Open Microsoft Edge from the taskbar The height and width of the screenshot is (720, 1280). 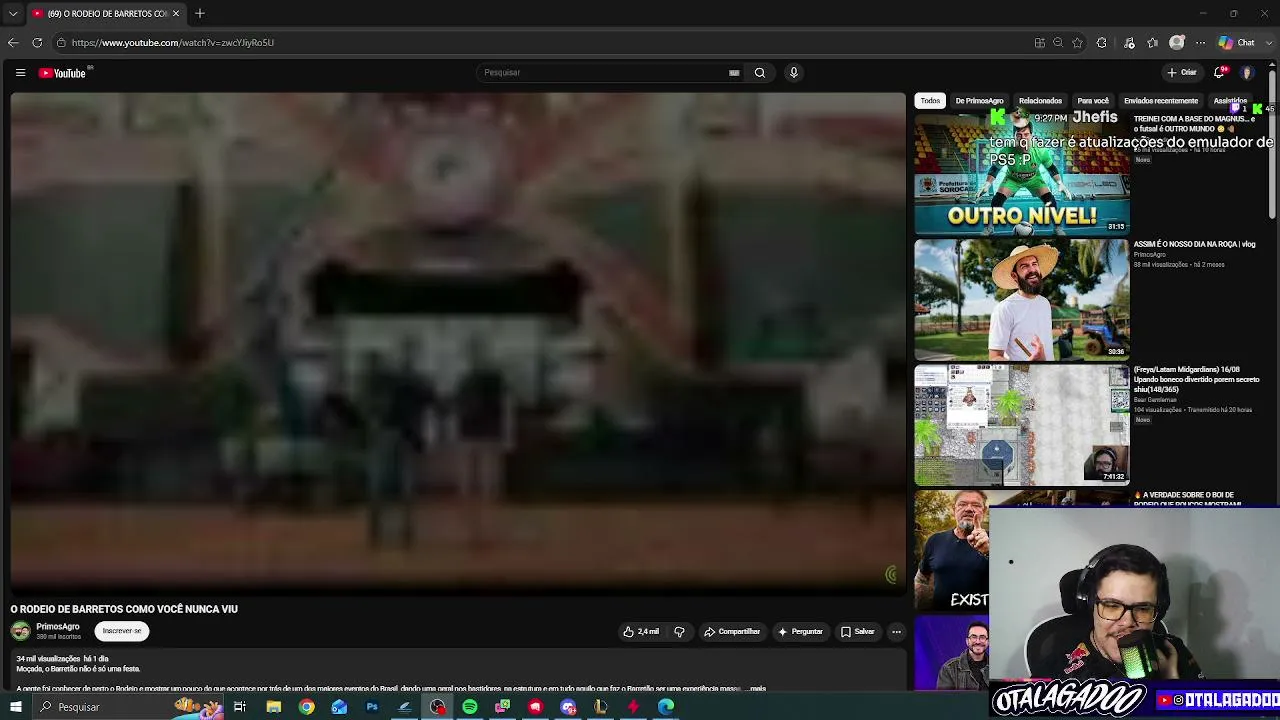tap(666, 707)
